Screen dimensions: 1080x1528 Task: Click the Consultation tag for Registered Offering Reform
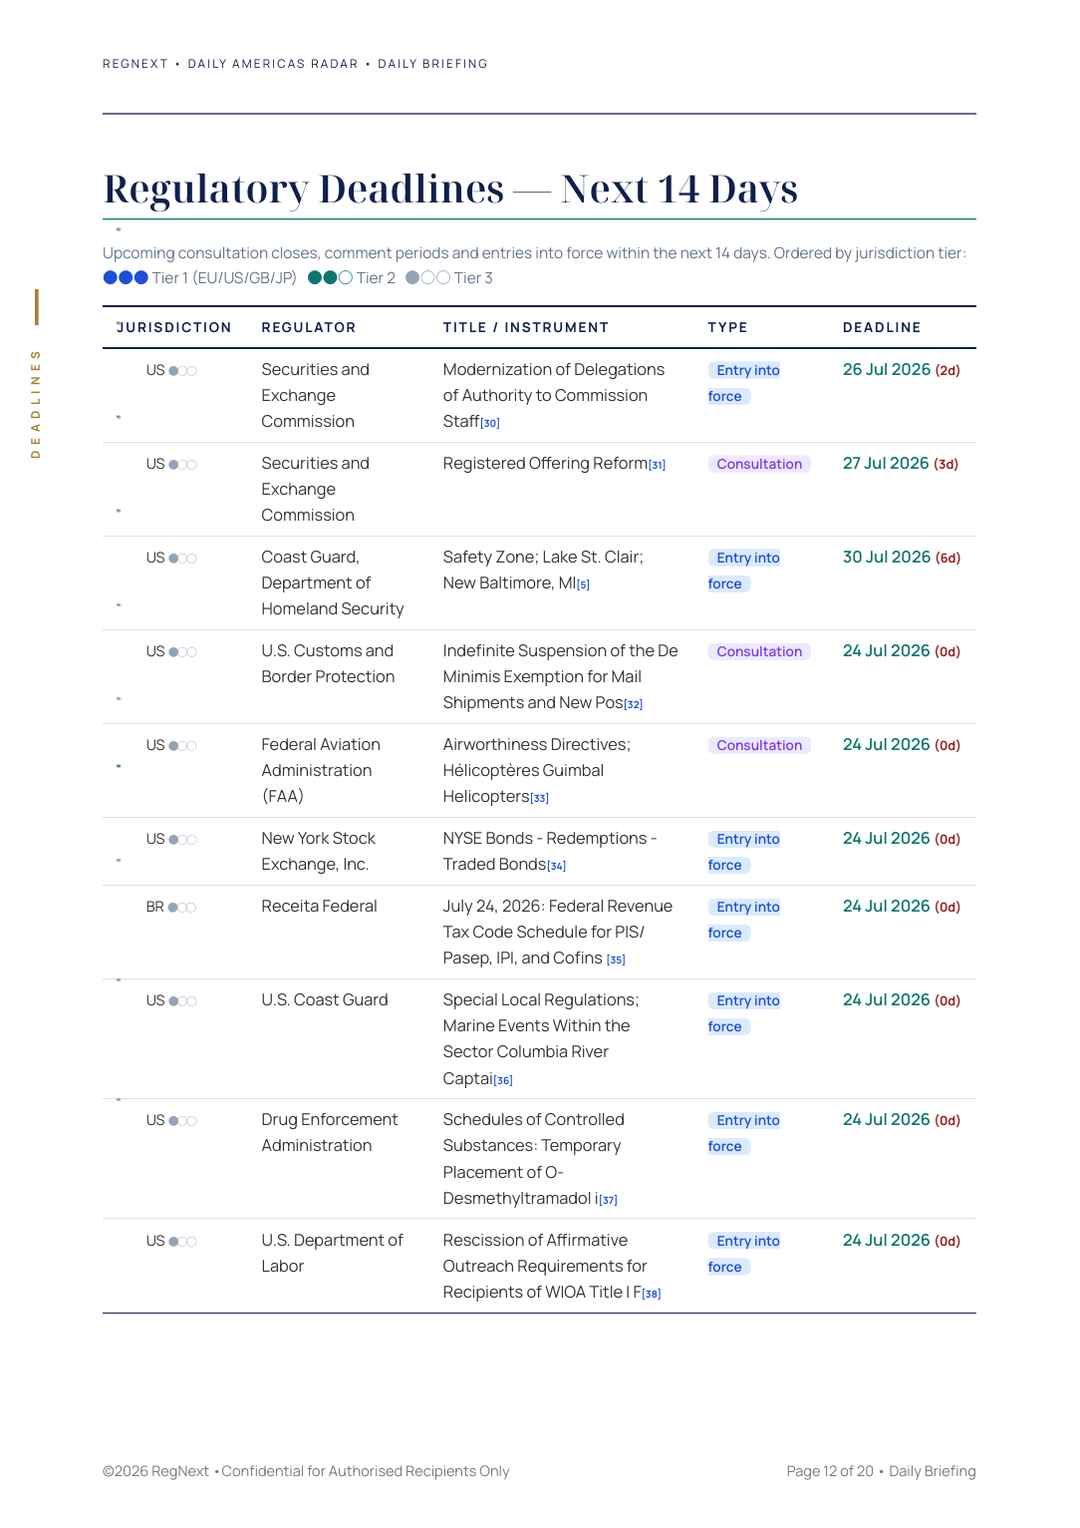point(759,464)
